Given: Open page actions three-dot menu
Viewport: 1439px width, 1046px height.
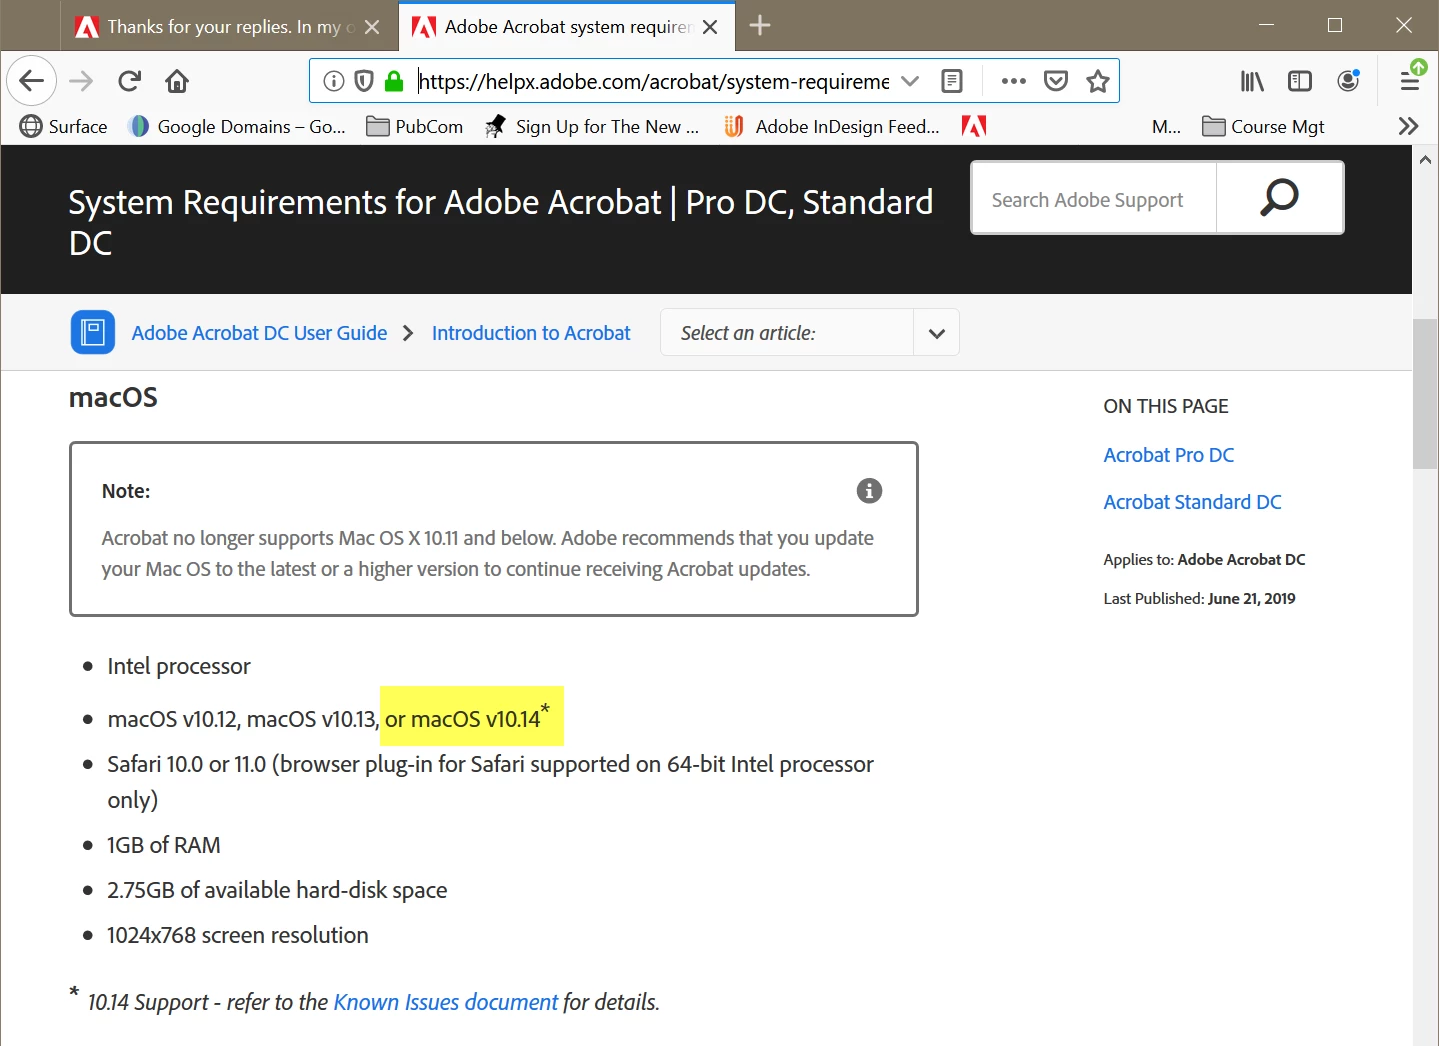Looking at the screenshot, I should 1013,81.
